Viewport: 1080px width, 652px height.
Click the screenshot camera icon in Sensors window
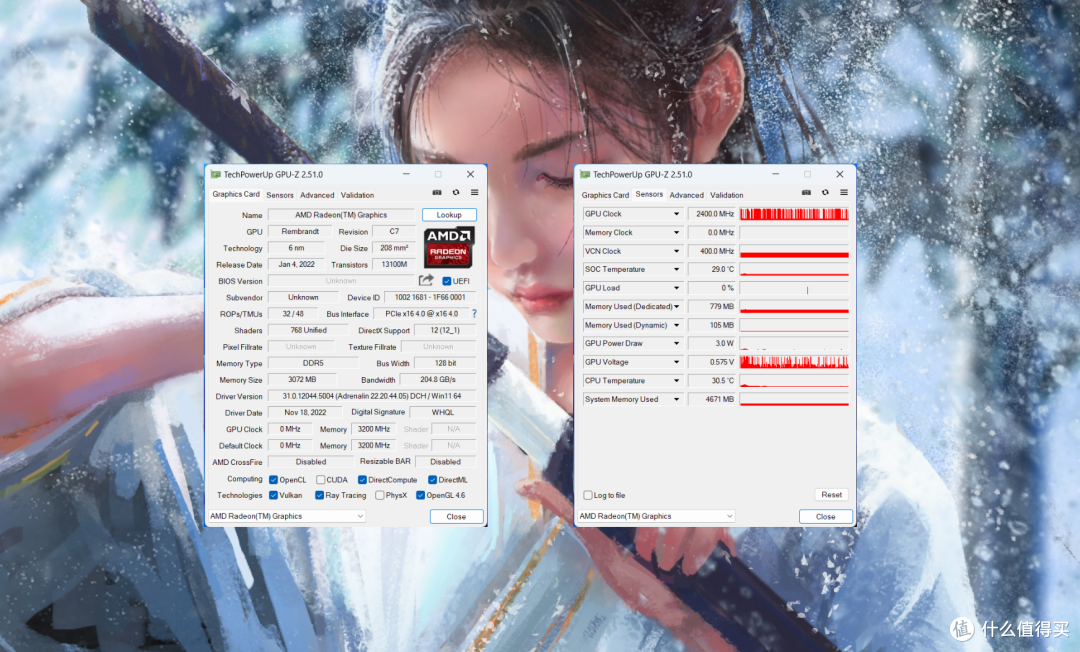pyautogui.click(x=807, y=193)
